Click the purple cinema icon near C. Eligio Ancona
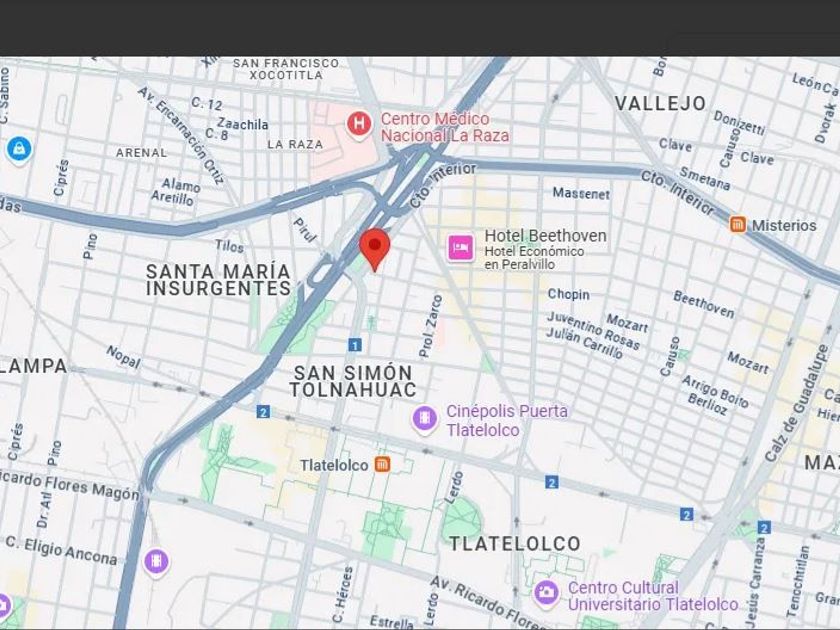The image size is (840, 630). (x=157, y=562)
